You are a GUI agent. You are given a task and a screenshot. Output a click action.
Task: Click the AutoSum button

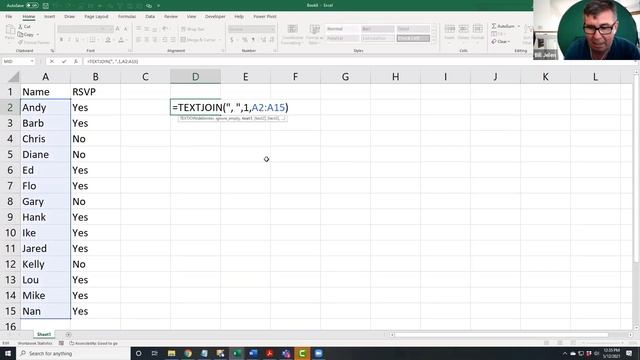[503, 26]
